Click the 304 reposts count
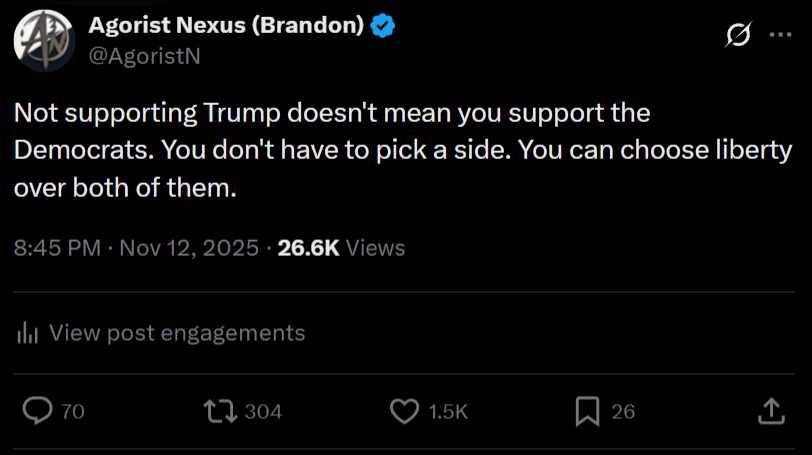812x455 pixels. [x=263, y=411]
